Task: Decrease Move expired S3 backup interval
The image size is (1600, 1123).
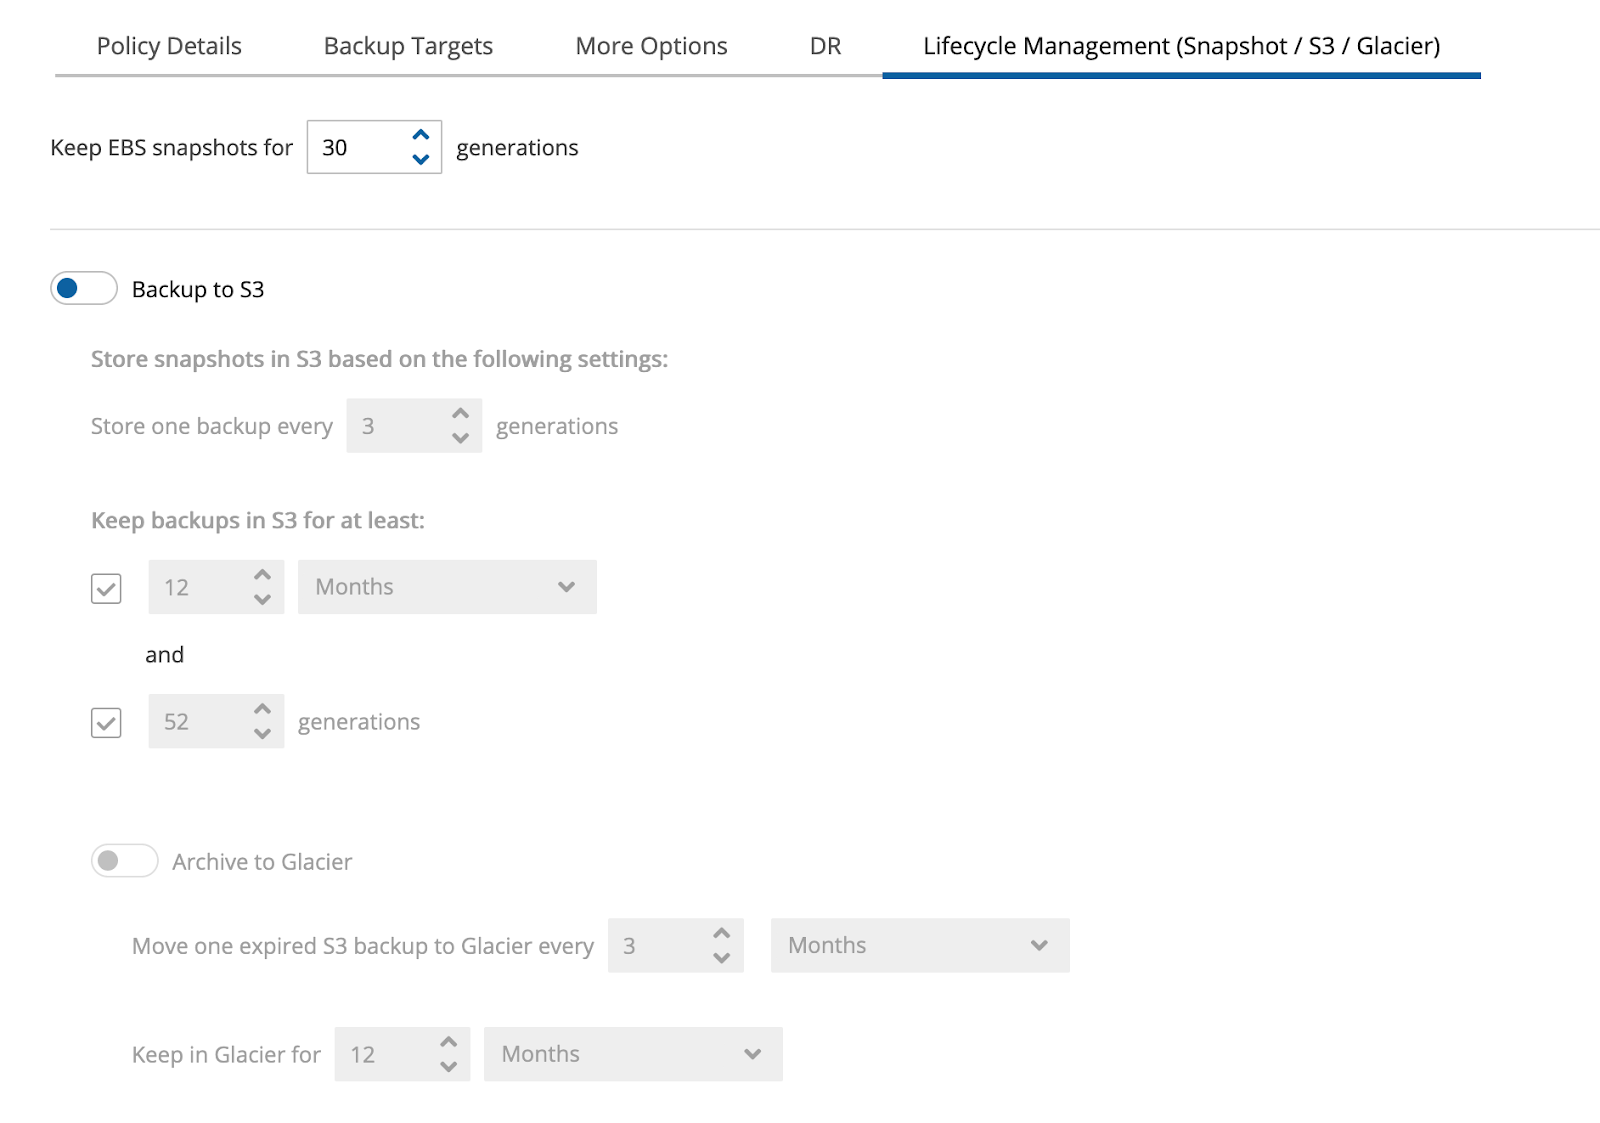Action: tap(721, 958)
